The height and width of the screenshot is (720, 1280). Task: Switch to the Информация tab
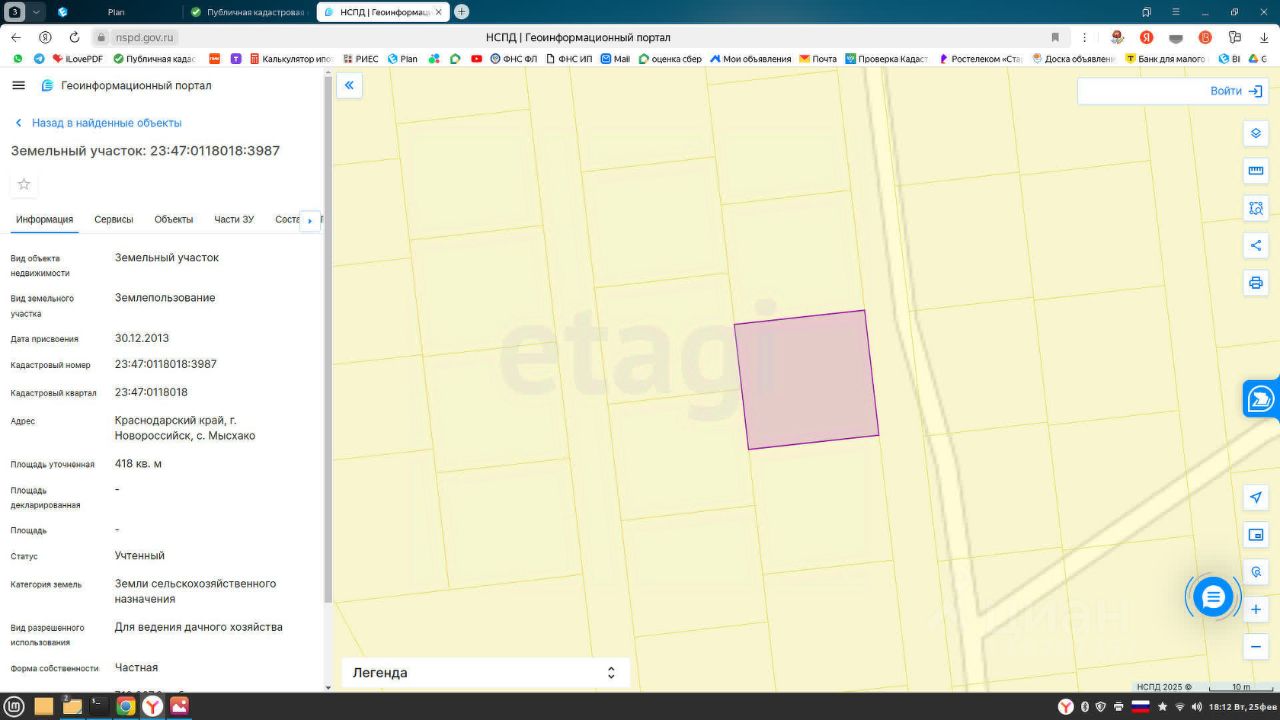[44, 219]
